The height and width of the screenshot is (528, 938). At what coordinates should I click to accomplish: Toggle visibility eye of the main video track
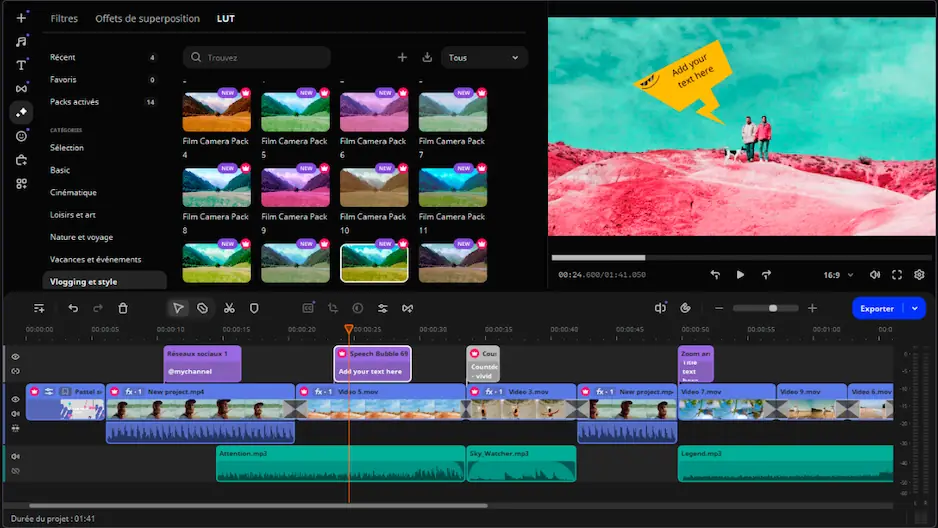(x=15, y=399)
